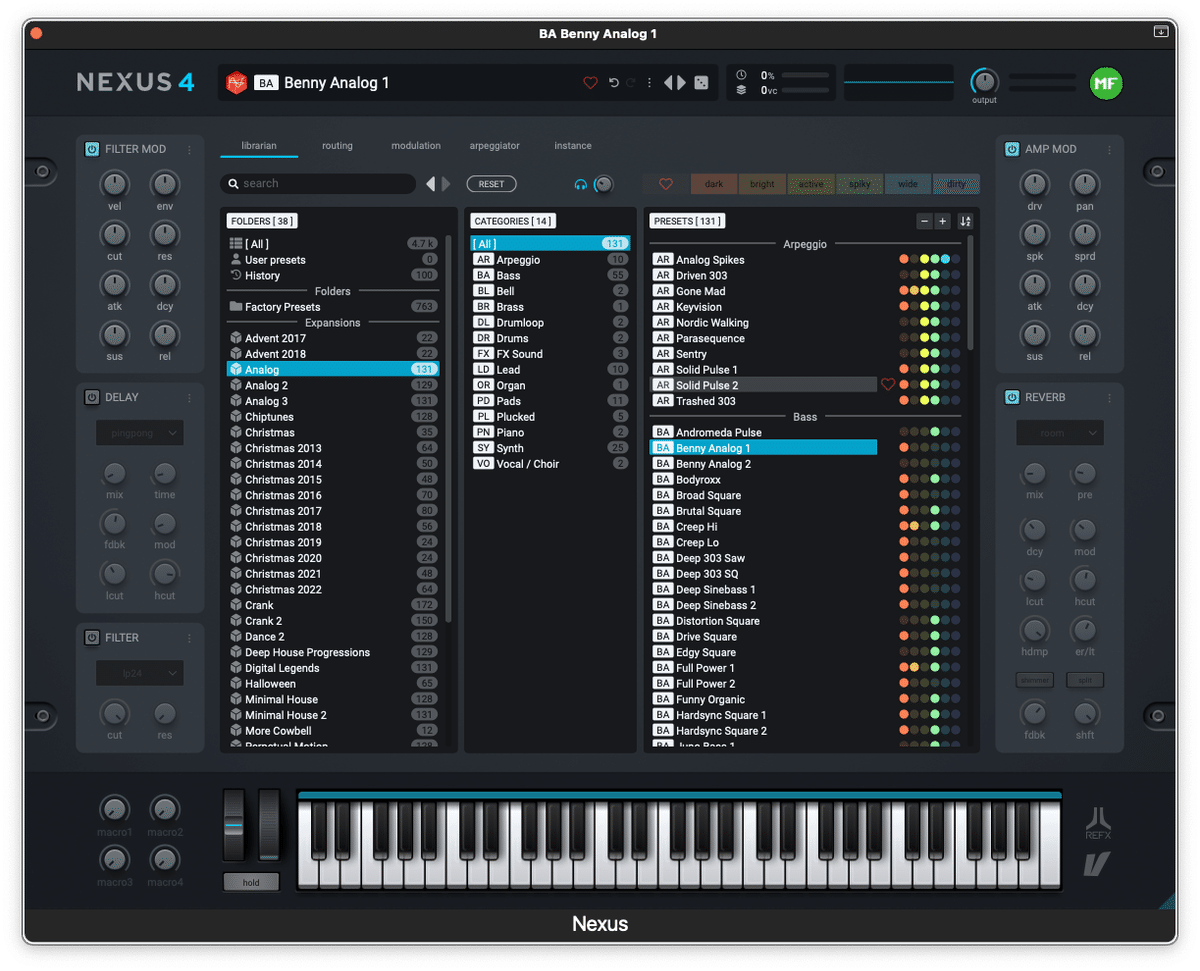Click the favorite heart icon in preset header
This screenshot has height=971, width=1200.
590,83
